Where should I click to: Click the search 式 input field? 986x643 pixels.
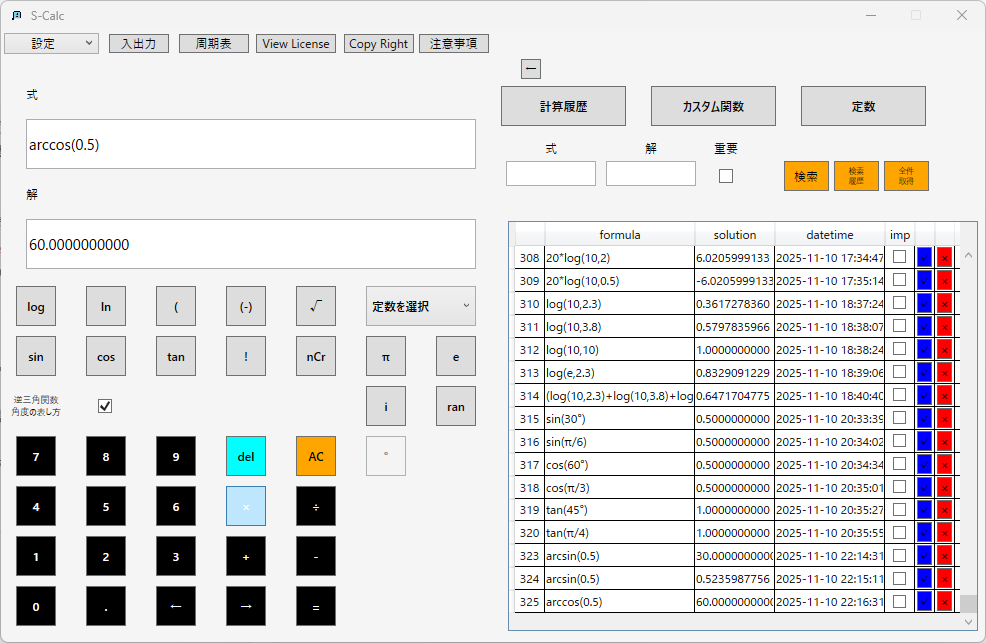tap(550, 173)
